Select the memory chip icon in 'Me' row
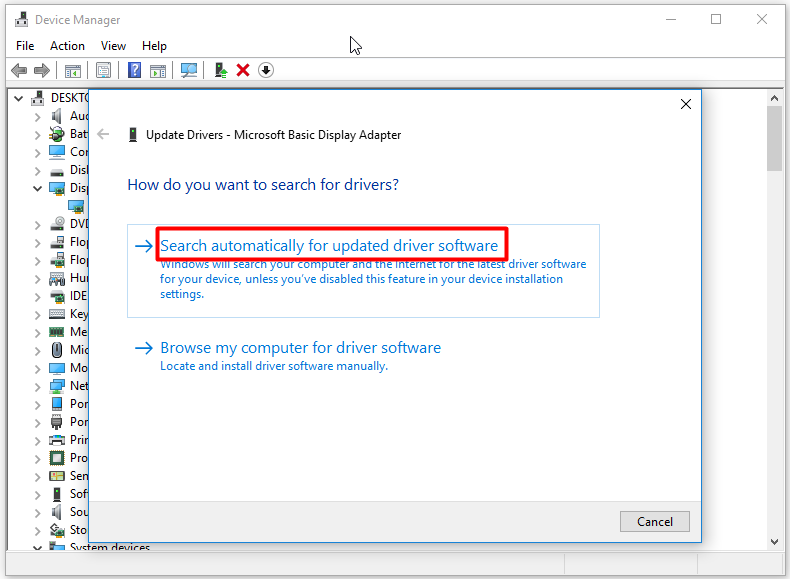Image resolution: width=790 pixels, height=579 pixels. [56, 332]
